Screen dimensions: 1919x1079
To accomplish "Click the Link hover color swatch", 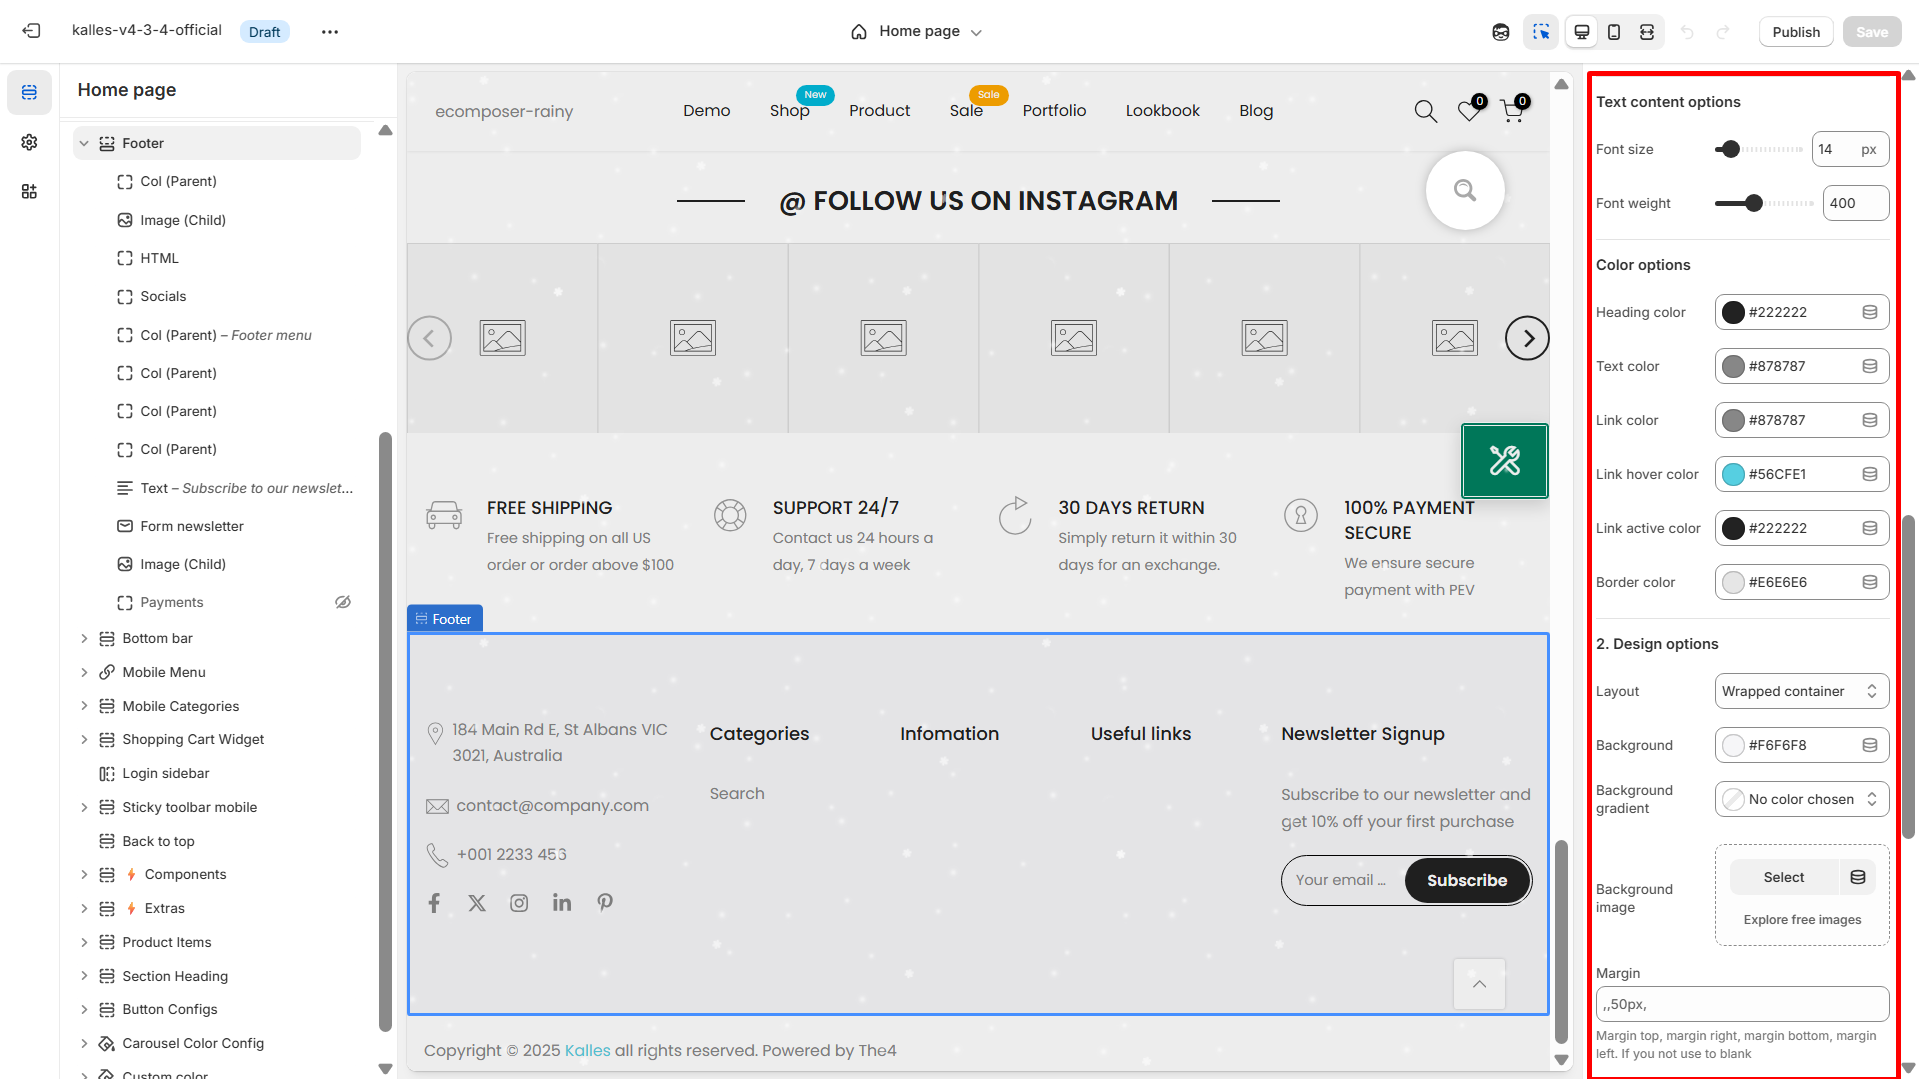I will point(1733,474).
